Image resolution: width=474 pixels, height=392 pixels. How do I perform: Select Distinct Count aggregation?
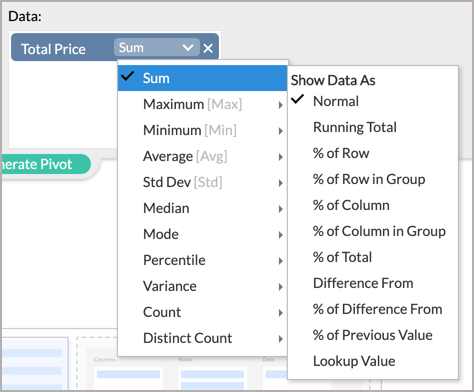click(202, 338)
